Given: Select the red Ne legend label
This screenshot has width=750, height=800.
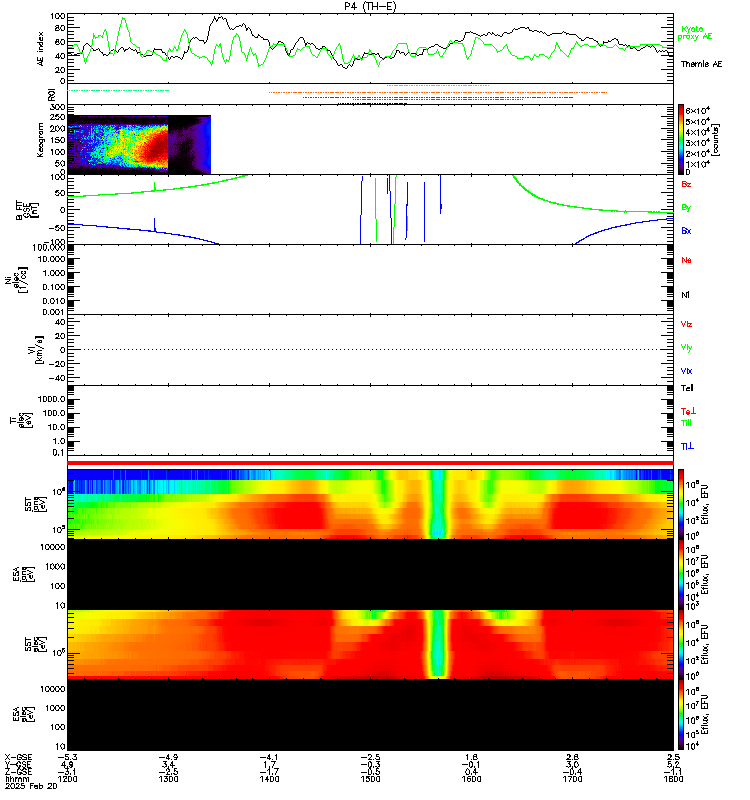Looking at the screenshot, I should [x=686, y=260].
